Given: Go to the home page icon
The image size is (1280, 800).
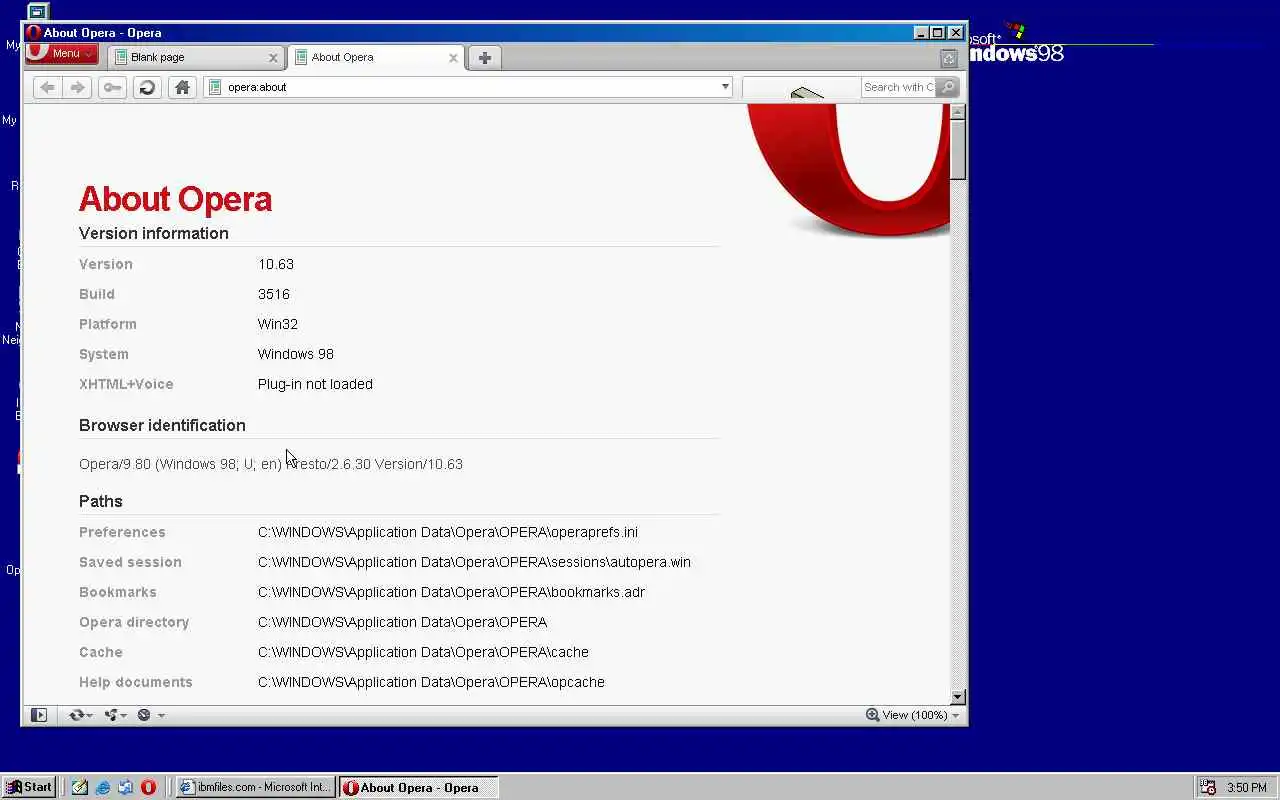Looking at the screenshot, I should point(182,87).
